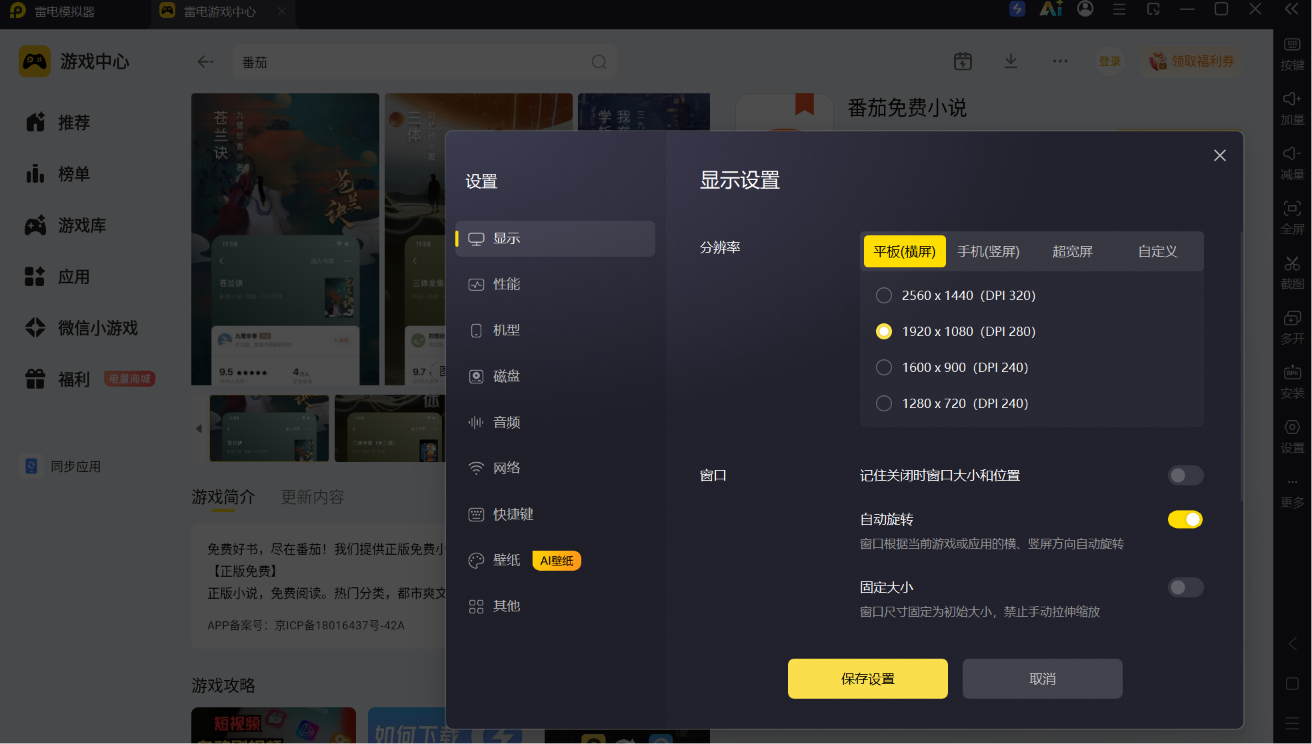Image resolution: width=1312 pixels, height=744 pixels.
Task: Close the 雷电游戏中心 tab
Action: pyautogui.click(x=282, y=12)
